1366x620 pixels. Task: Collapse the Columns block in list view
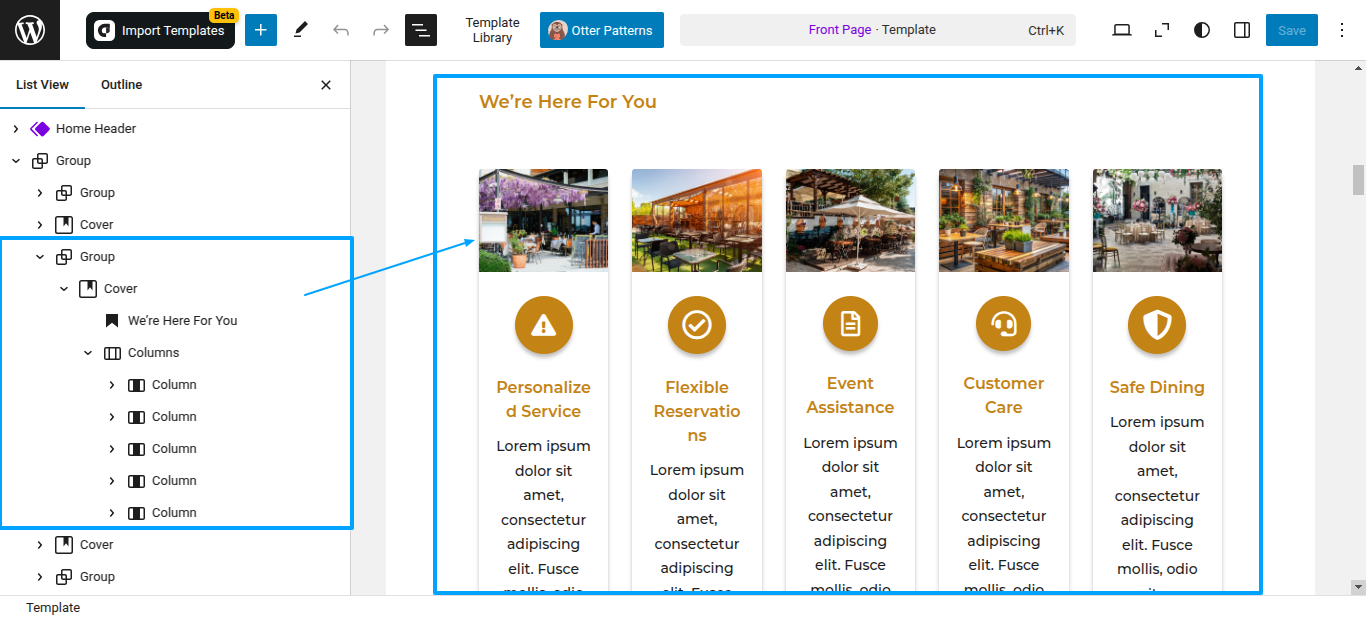click(x=88, y=353)
